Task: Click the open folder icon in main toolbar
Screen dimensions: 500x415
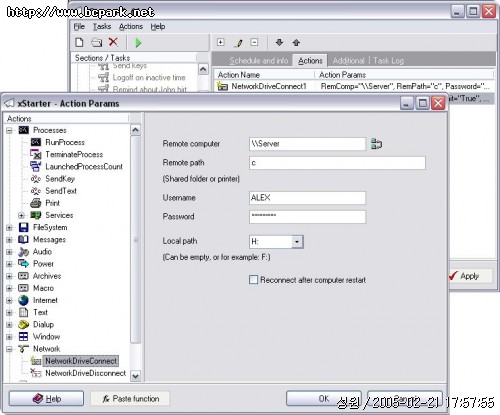Action: coord(97,43)
